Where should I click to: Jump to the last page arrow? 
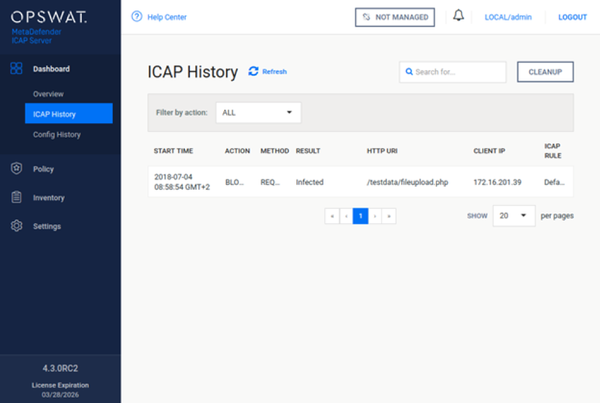[x=388, y=215]
